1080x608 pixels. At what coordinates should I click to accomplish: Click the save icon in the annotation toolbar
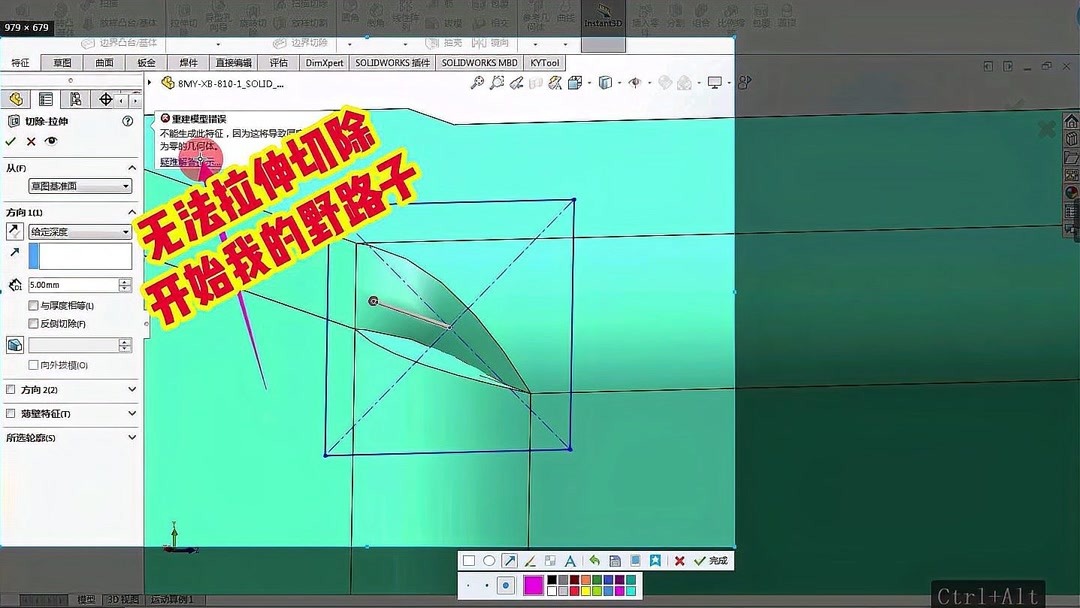613,561
